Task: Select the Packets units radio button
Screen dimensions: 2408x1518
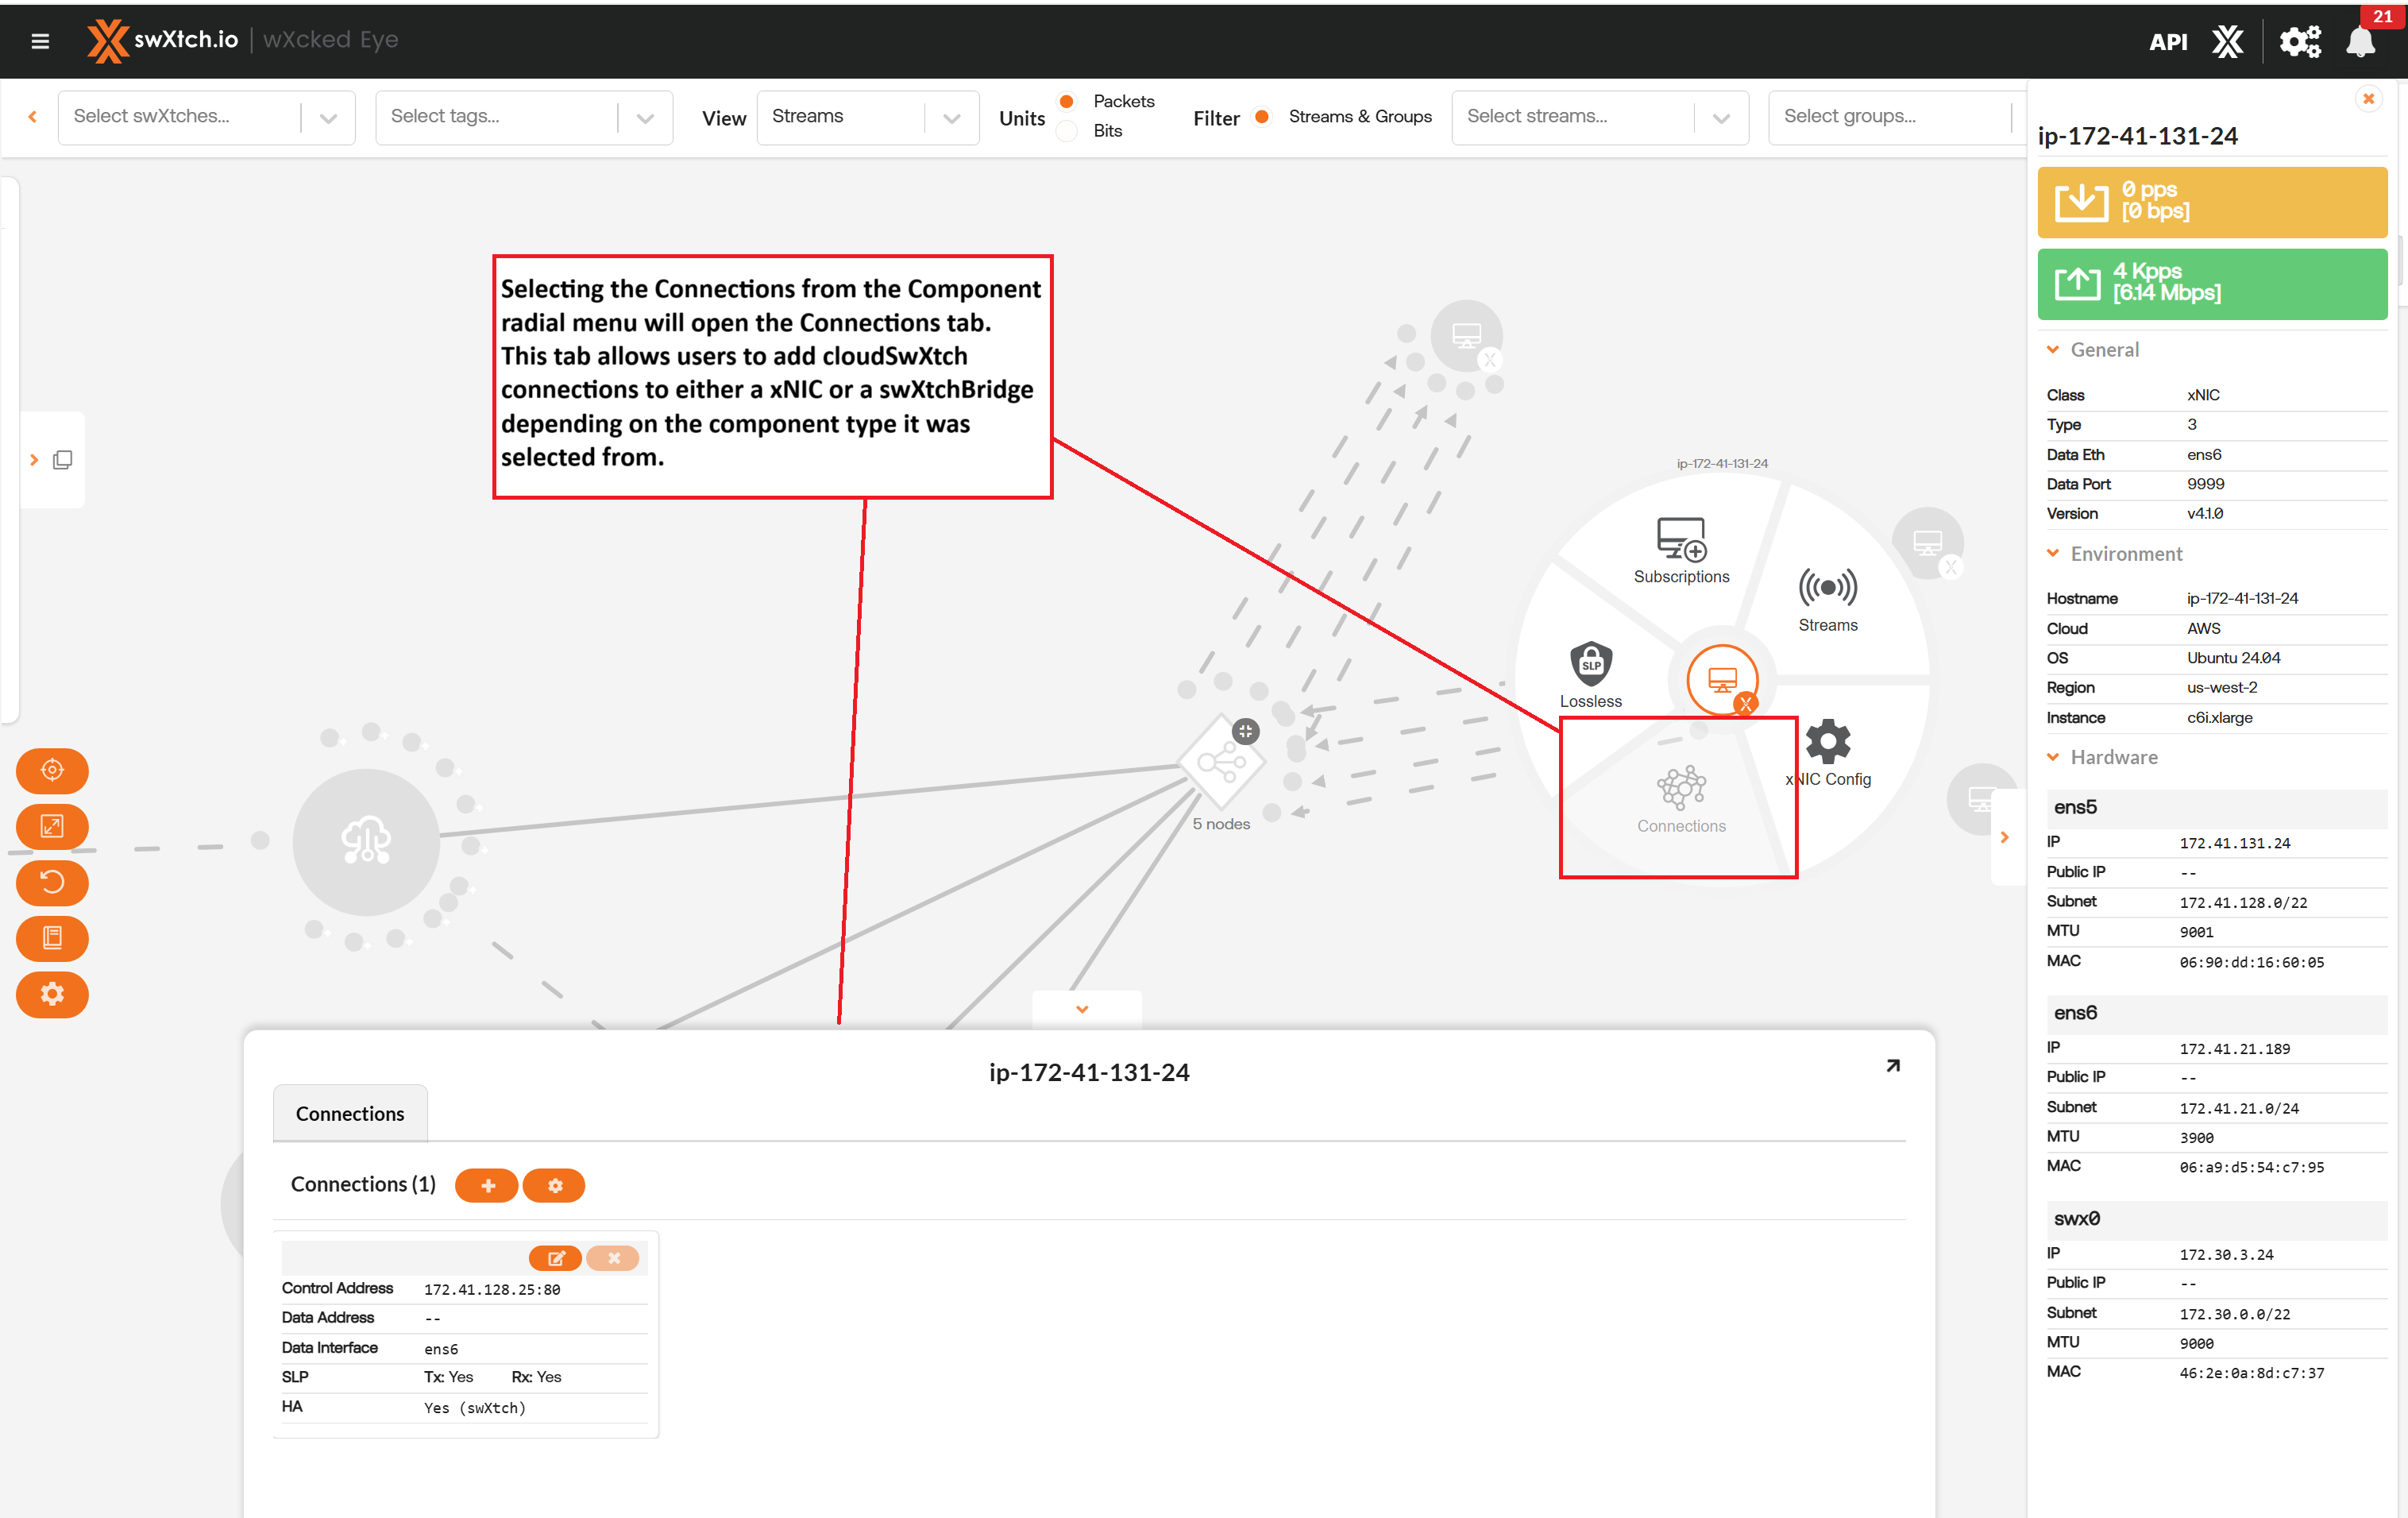Action: click(1067, 101)
